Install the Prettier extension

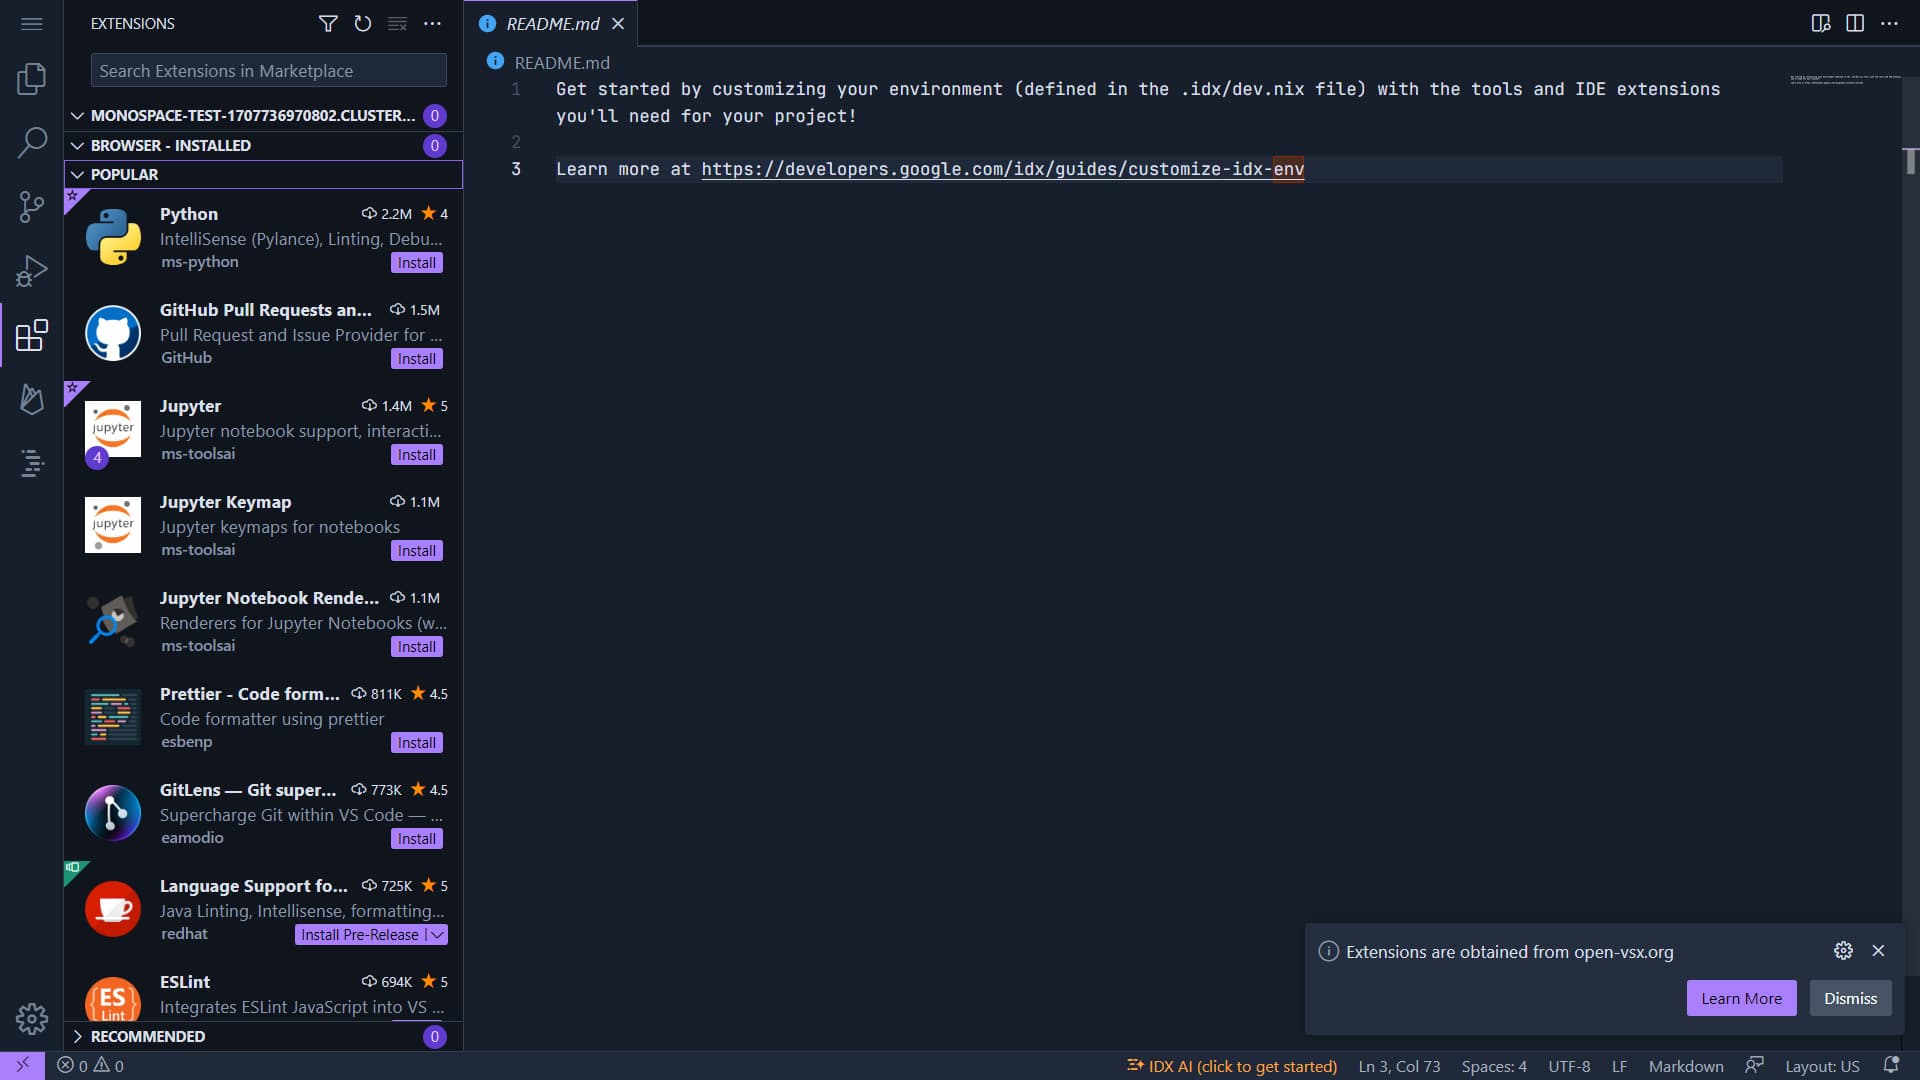click(x=416, y=743)
